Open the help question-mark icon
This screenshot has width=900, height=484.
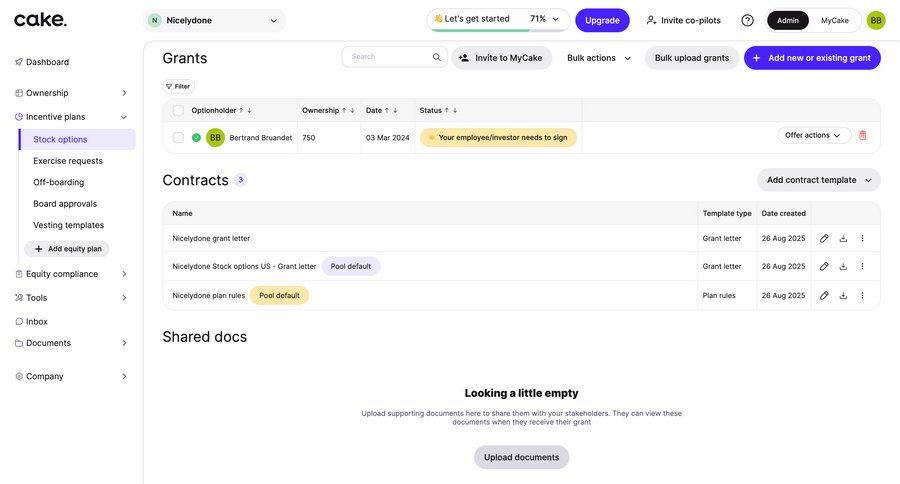(x=747, y=20)
